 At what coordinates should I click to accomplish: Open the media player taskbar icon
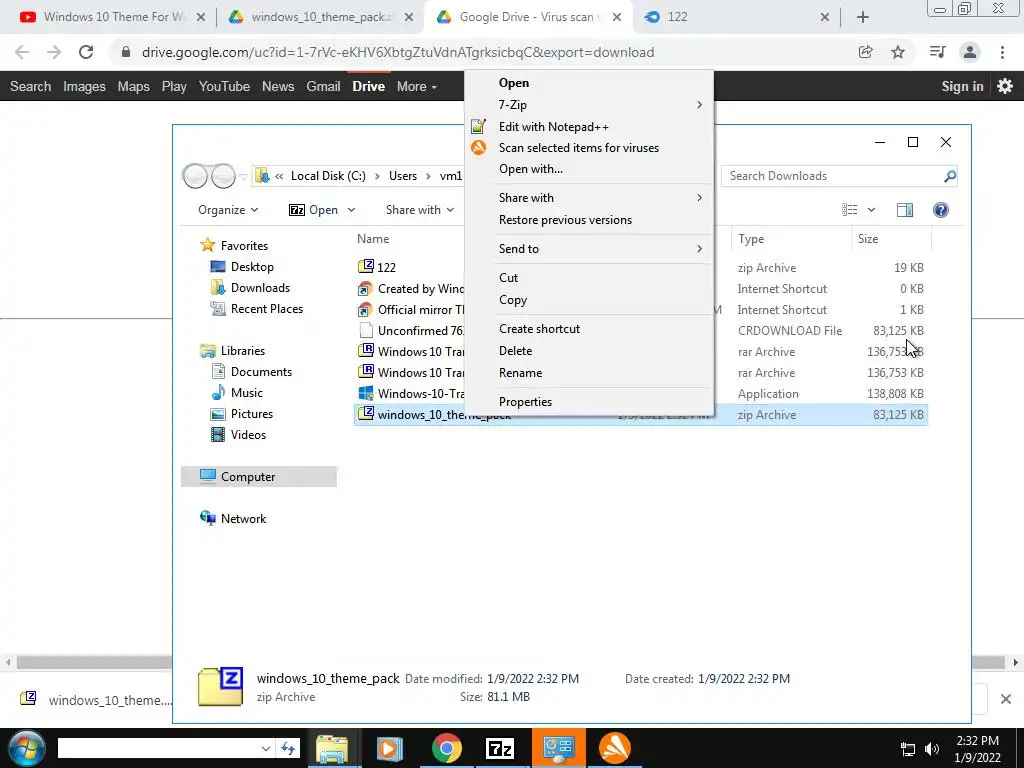coord(389,748)
